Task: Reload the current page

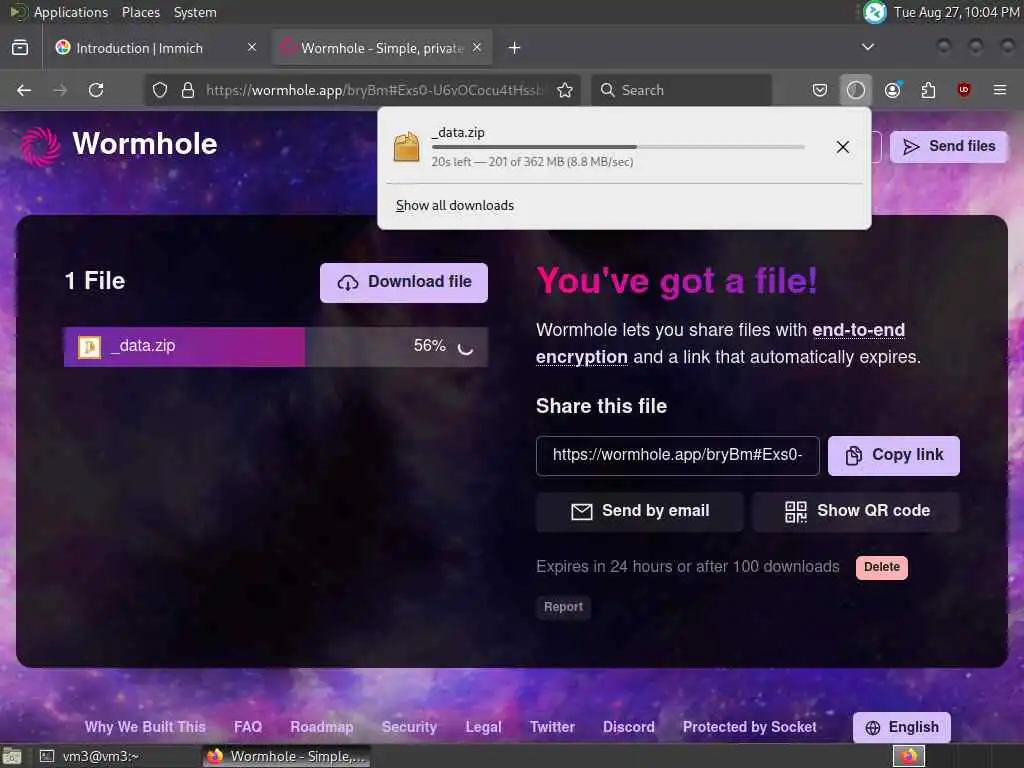Action: tap(96, 90)
